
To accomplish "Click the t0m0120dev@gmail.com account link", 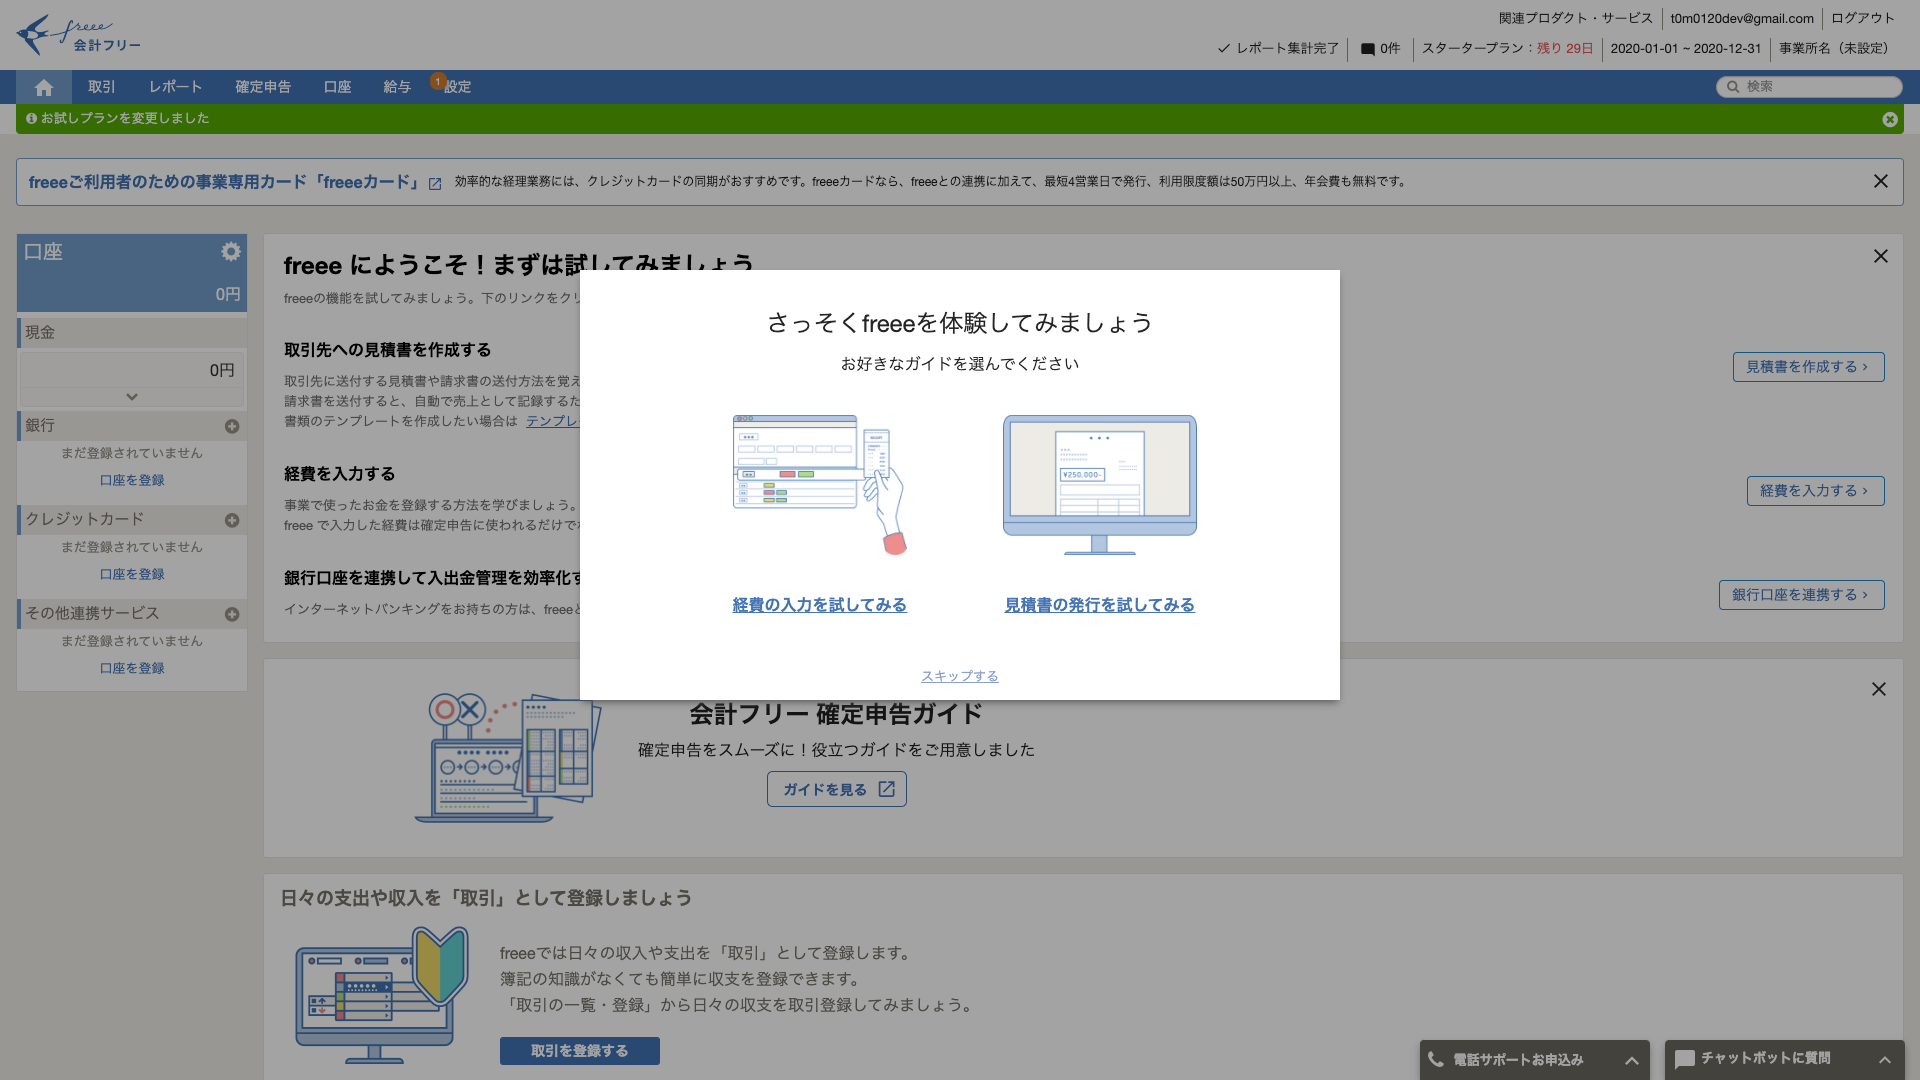I will [1741, 18].
